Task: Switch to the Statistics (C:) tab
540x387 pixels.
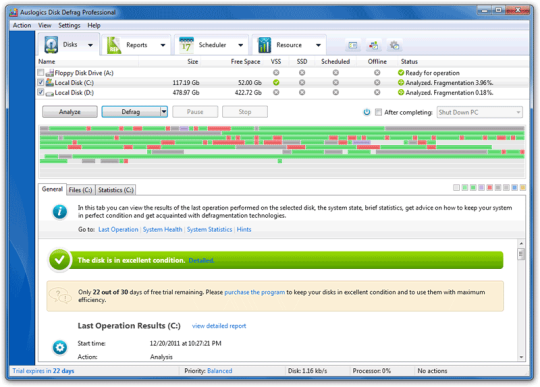Action: click(116, 190)
